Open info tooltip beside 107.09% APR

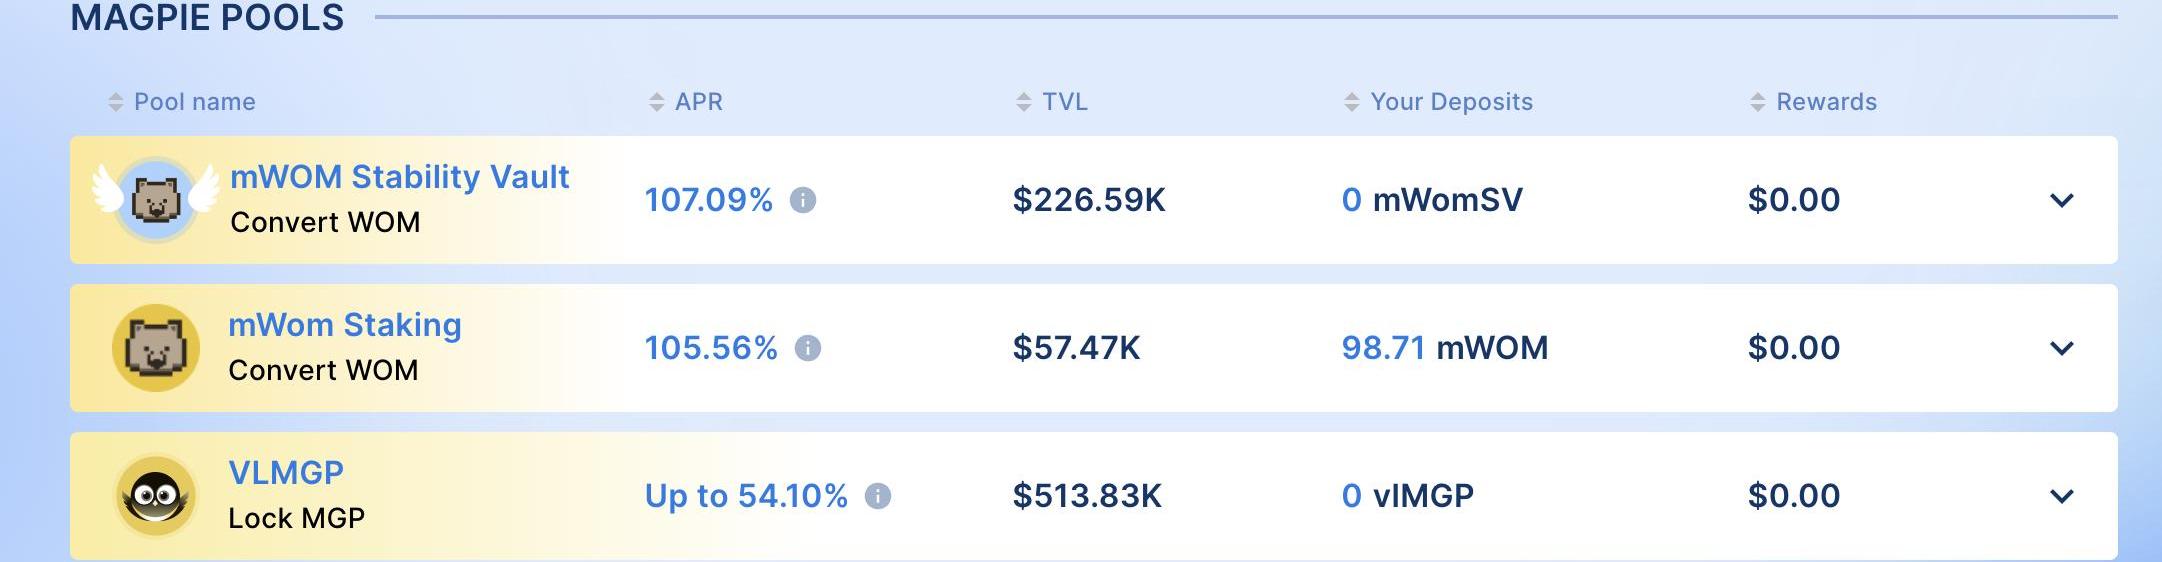click(x=803, y=201)
